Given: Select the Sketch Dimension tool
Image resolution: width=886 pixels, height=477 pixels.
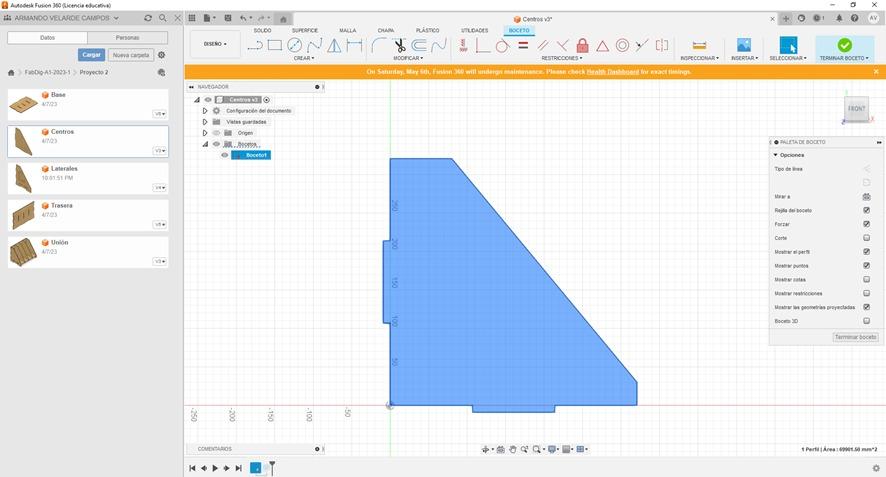Looking at the screenshot, I should (354, 45).
